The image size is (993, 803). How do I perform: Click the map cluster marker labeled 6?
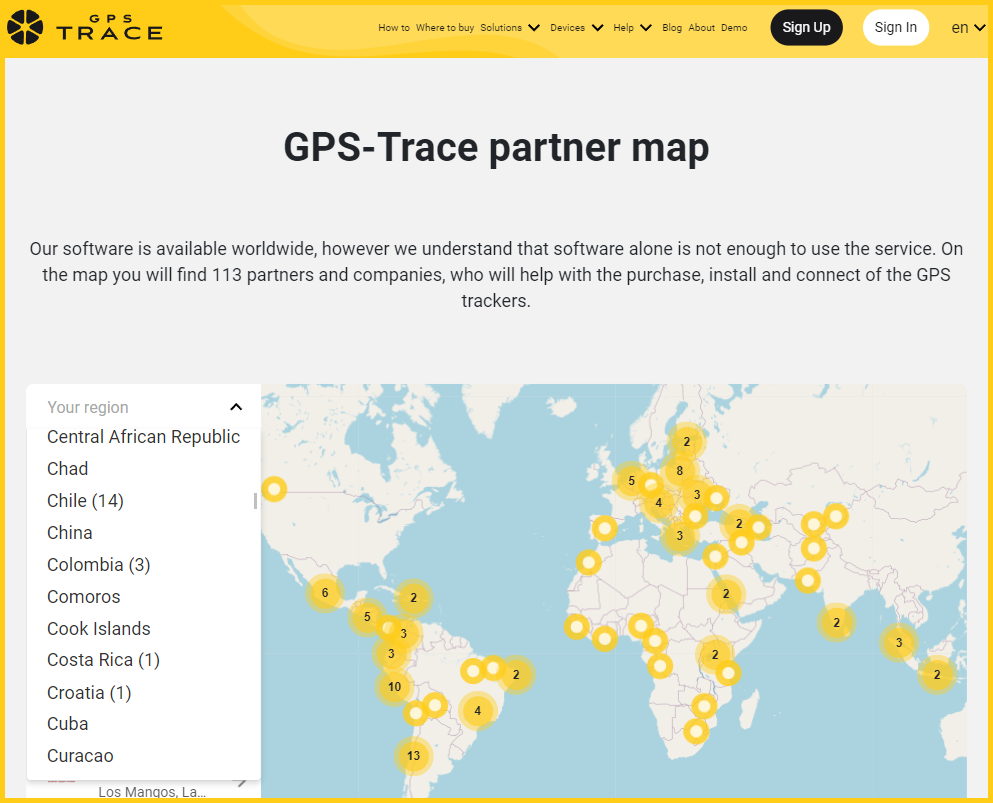tap(324, 593)
